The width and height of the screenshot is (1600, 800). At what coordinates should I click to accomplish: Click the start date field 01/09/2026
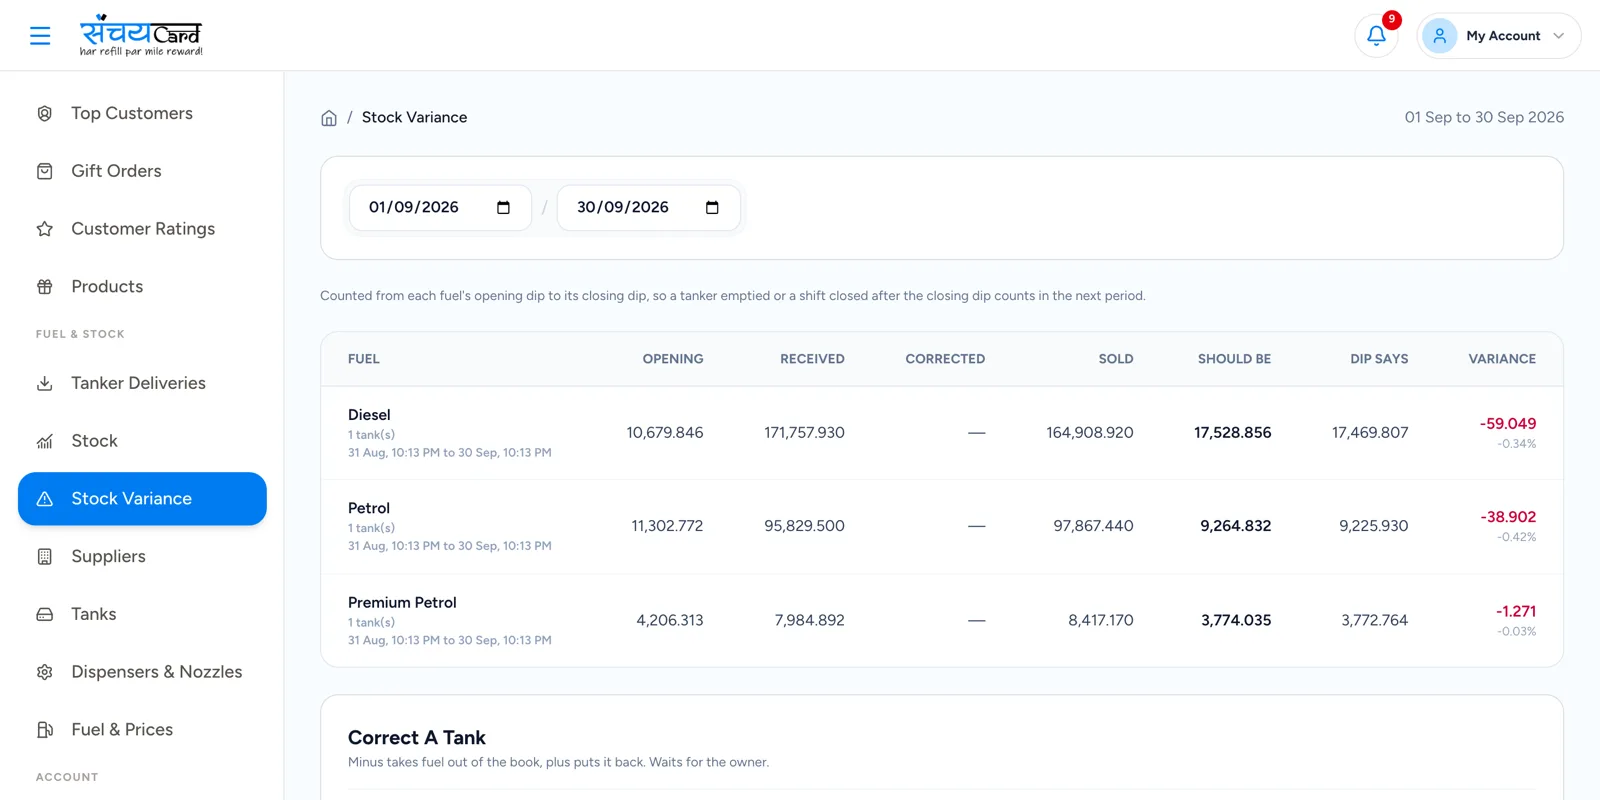(x=440, y=208)
